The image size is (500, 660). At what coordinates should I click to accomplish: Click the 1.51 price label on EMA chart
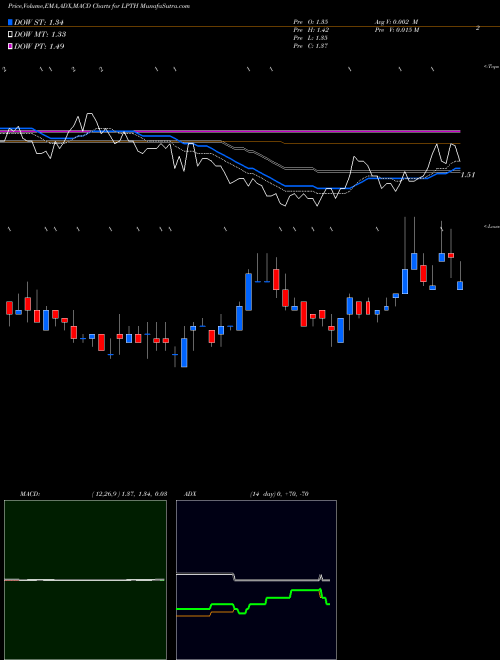click(x=468, y=175)
